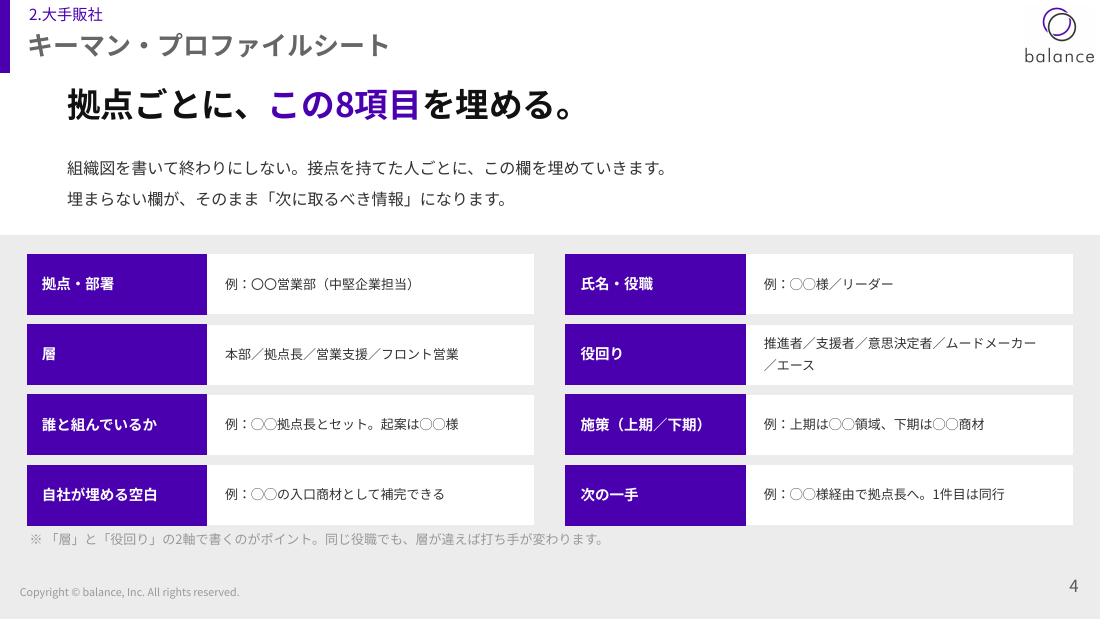Select the 役回り label cell

click(655, 354)
